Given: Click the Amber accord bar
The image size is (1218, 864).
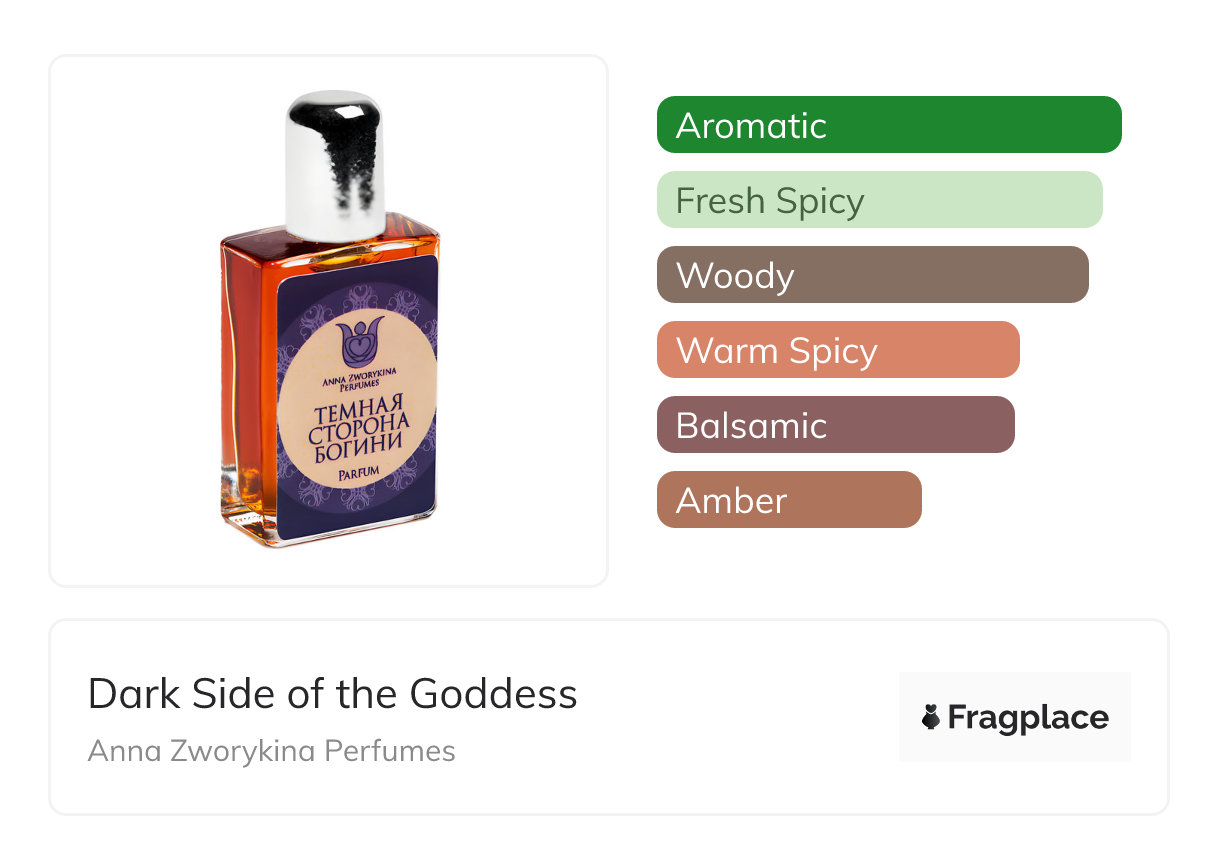Looking at the screenshot, I should coord(788,500).
